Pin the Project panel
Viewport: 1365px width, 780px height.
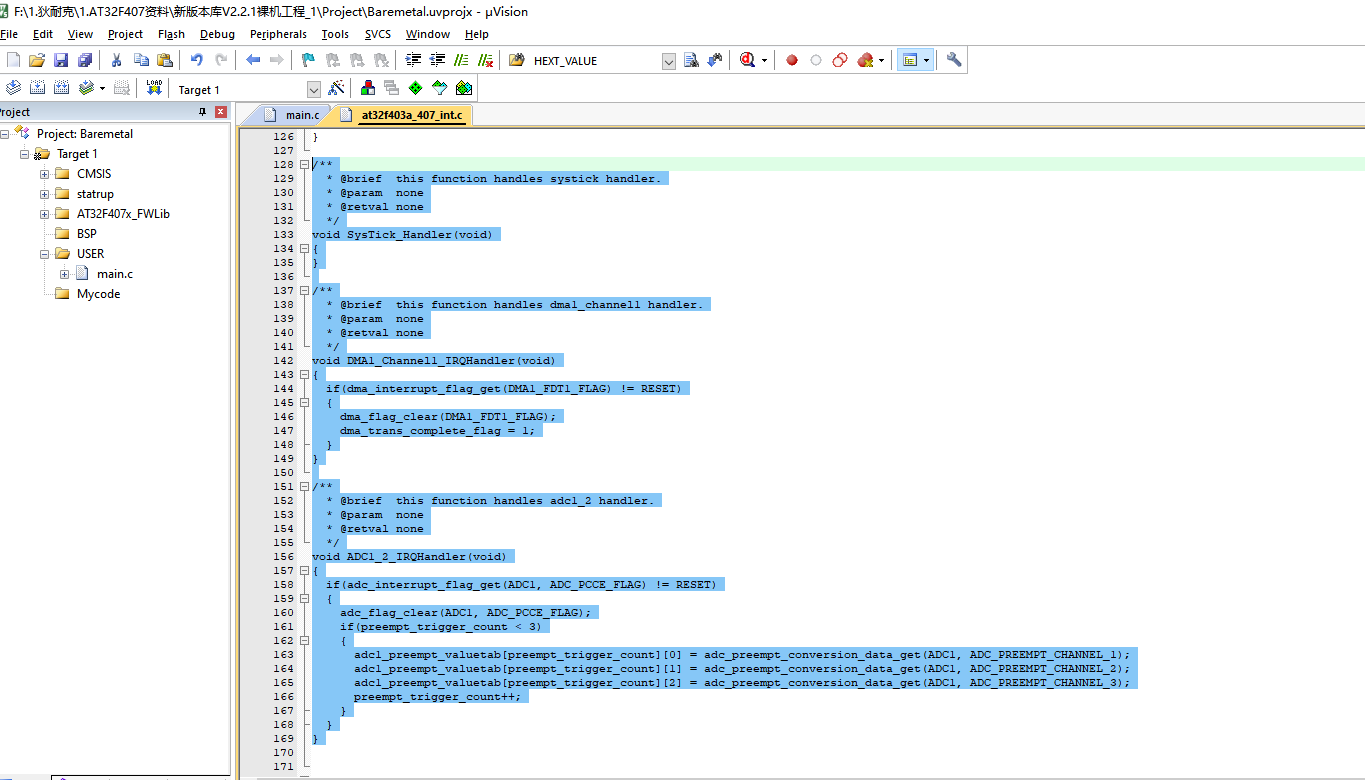tap(203, 112)
